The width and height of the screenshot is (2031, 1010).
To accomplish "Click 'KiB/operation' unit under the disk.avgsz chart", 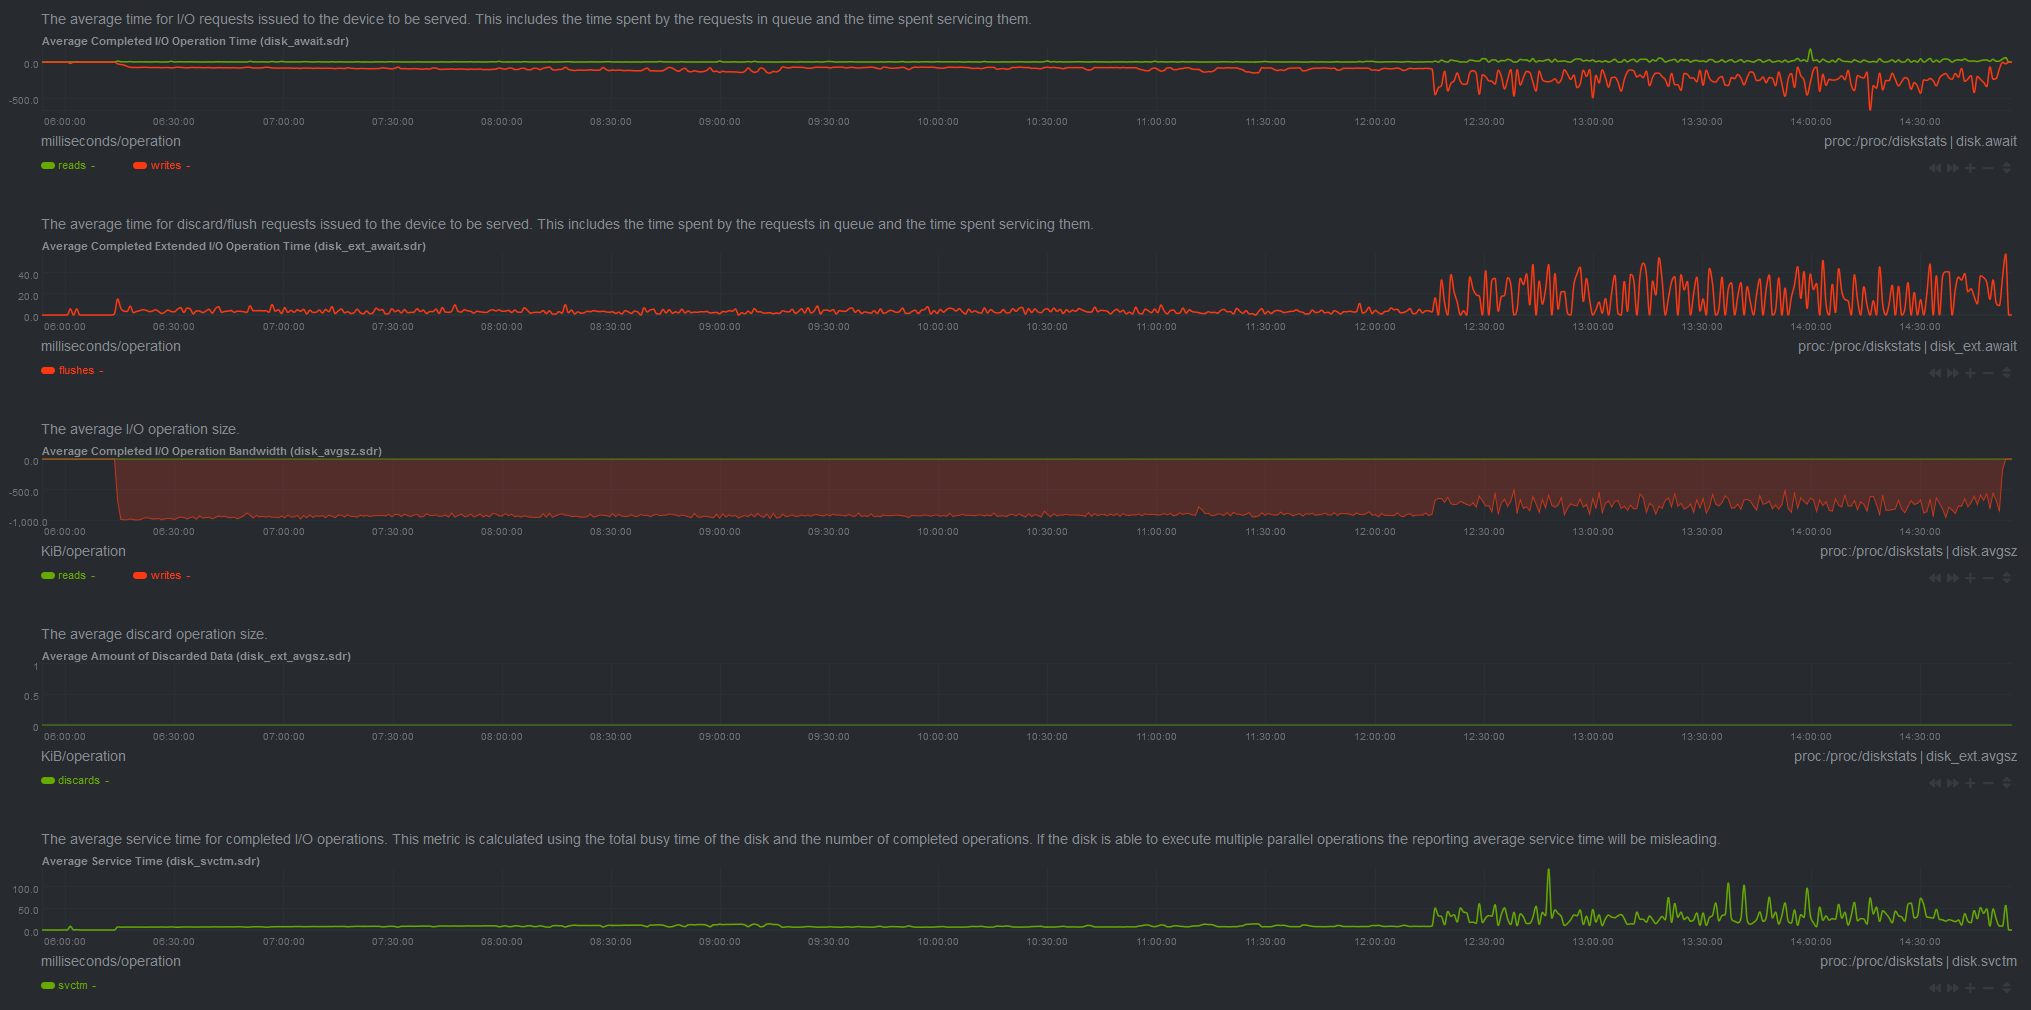I will coord(83,552).
